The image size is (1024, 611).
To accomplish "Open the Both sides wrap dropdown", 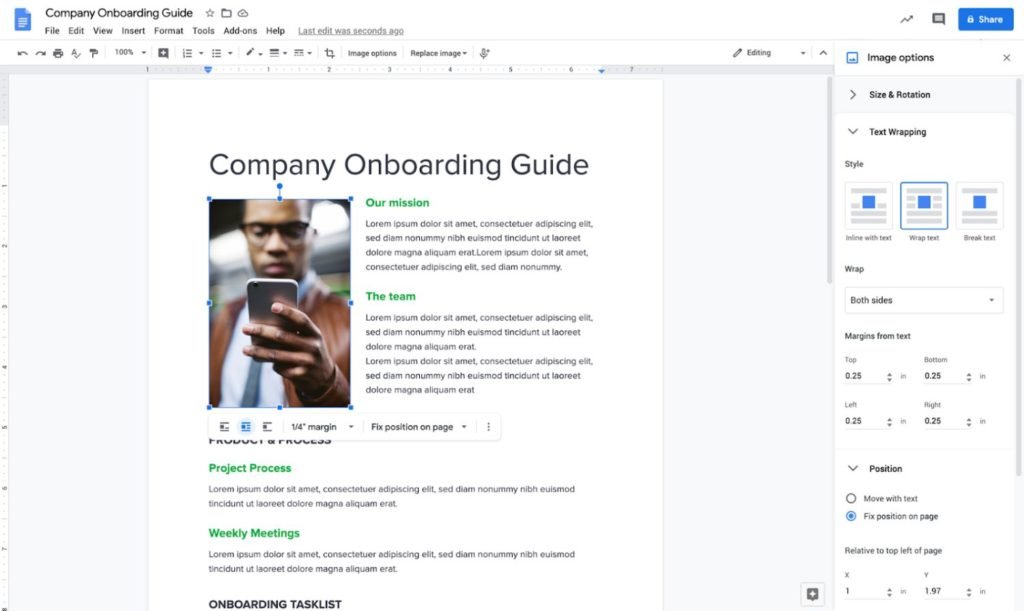I will click(922, 299).
